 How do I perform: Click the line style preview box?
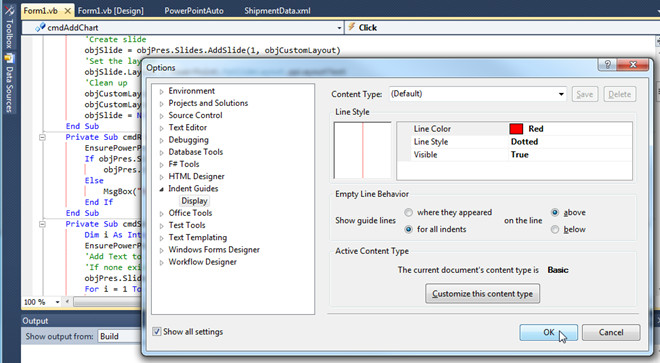click(x=362, y=150)
